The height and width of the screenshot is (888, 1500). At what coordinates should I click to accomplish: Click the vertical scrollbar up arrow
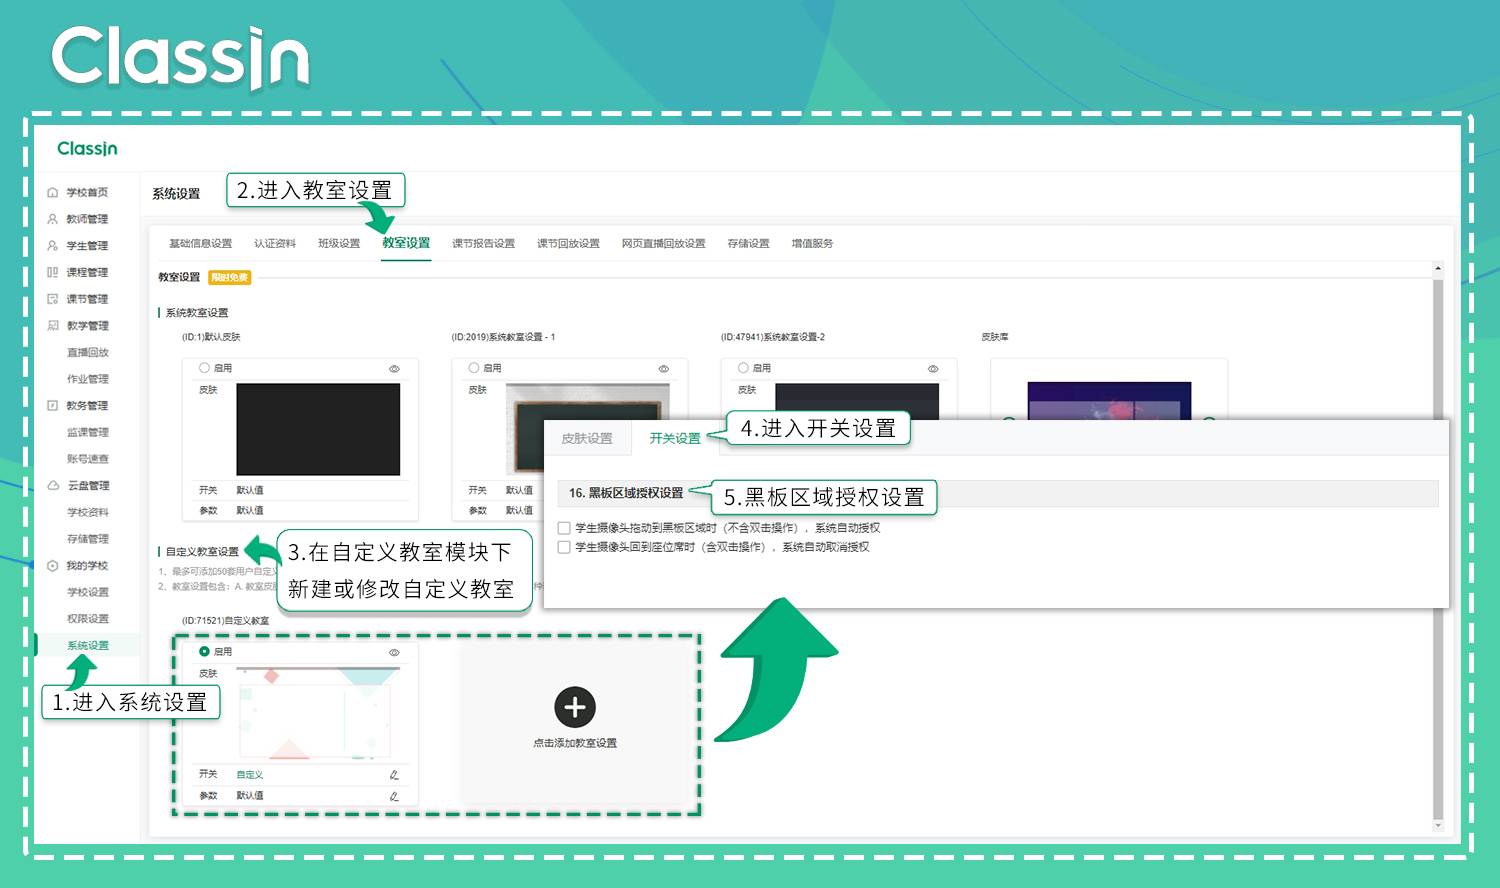1438,268
